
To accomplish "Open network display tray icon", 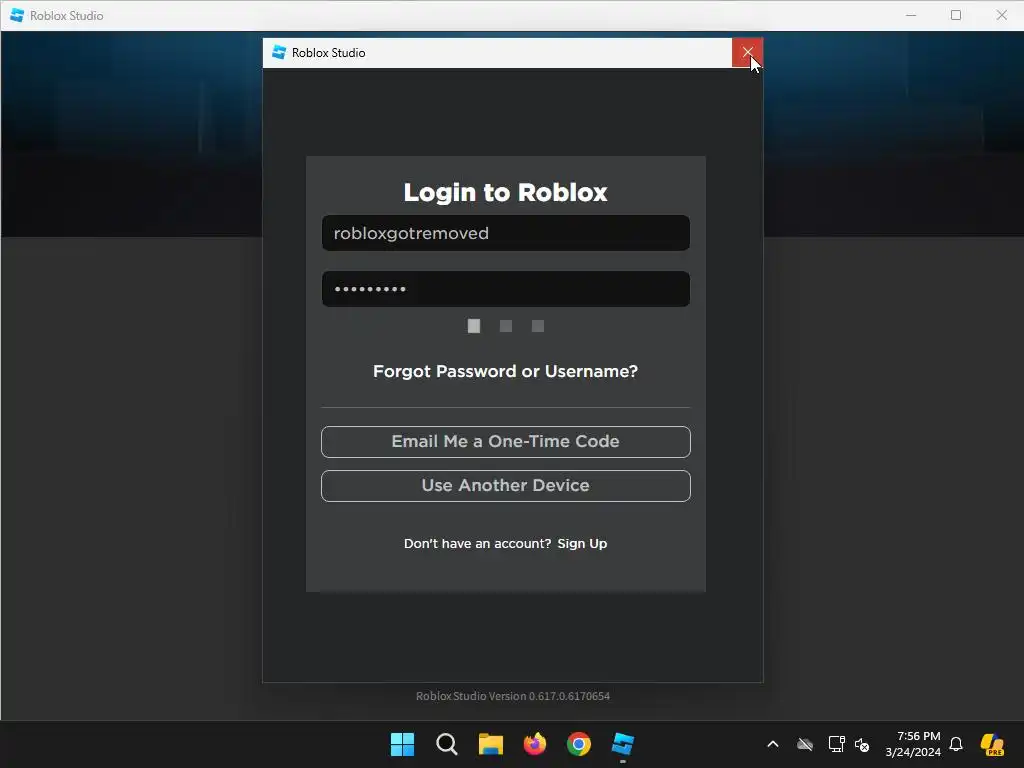I will [x=836, y=744].
